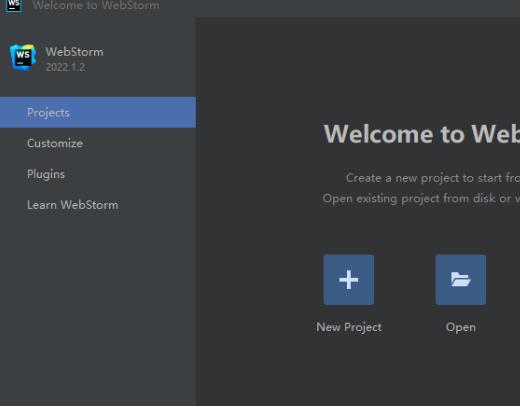The width and height of the screenshot is (520, 406).
Task: Click the WebStorm logo in sidebar
Action: pos(23,57)
